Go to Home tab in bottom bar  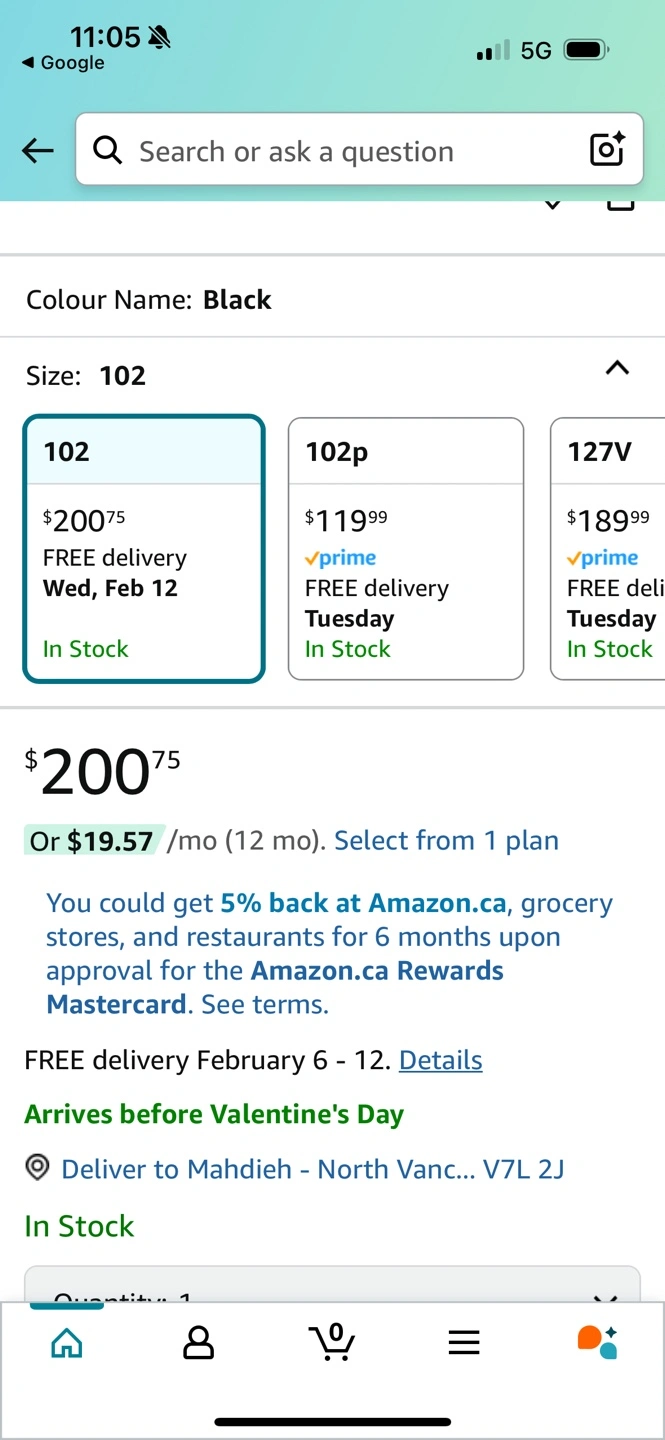(67, 1343)
